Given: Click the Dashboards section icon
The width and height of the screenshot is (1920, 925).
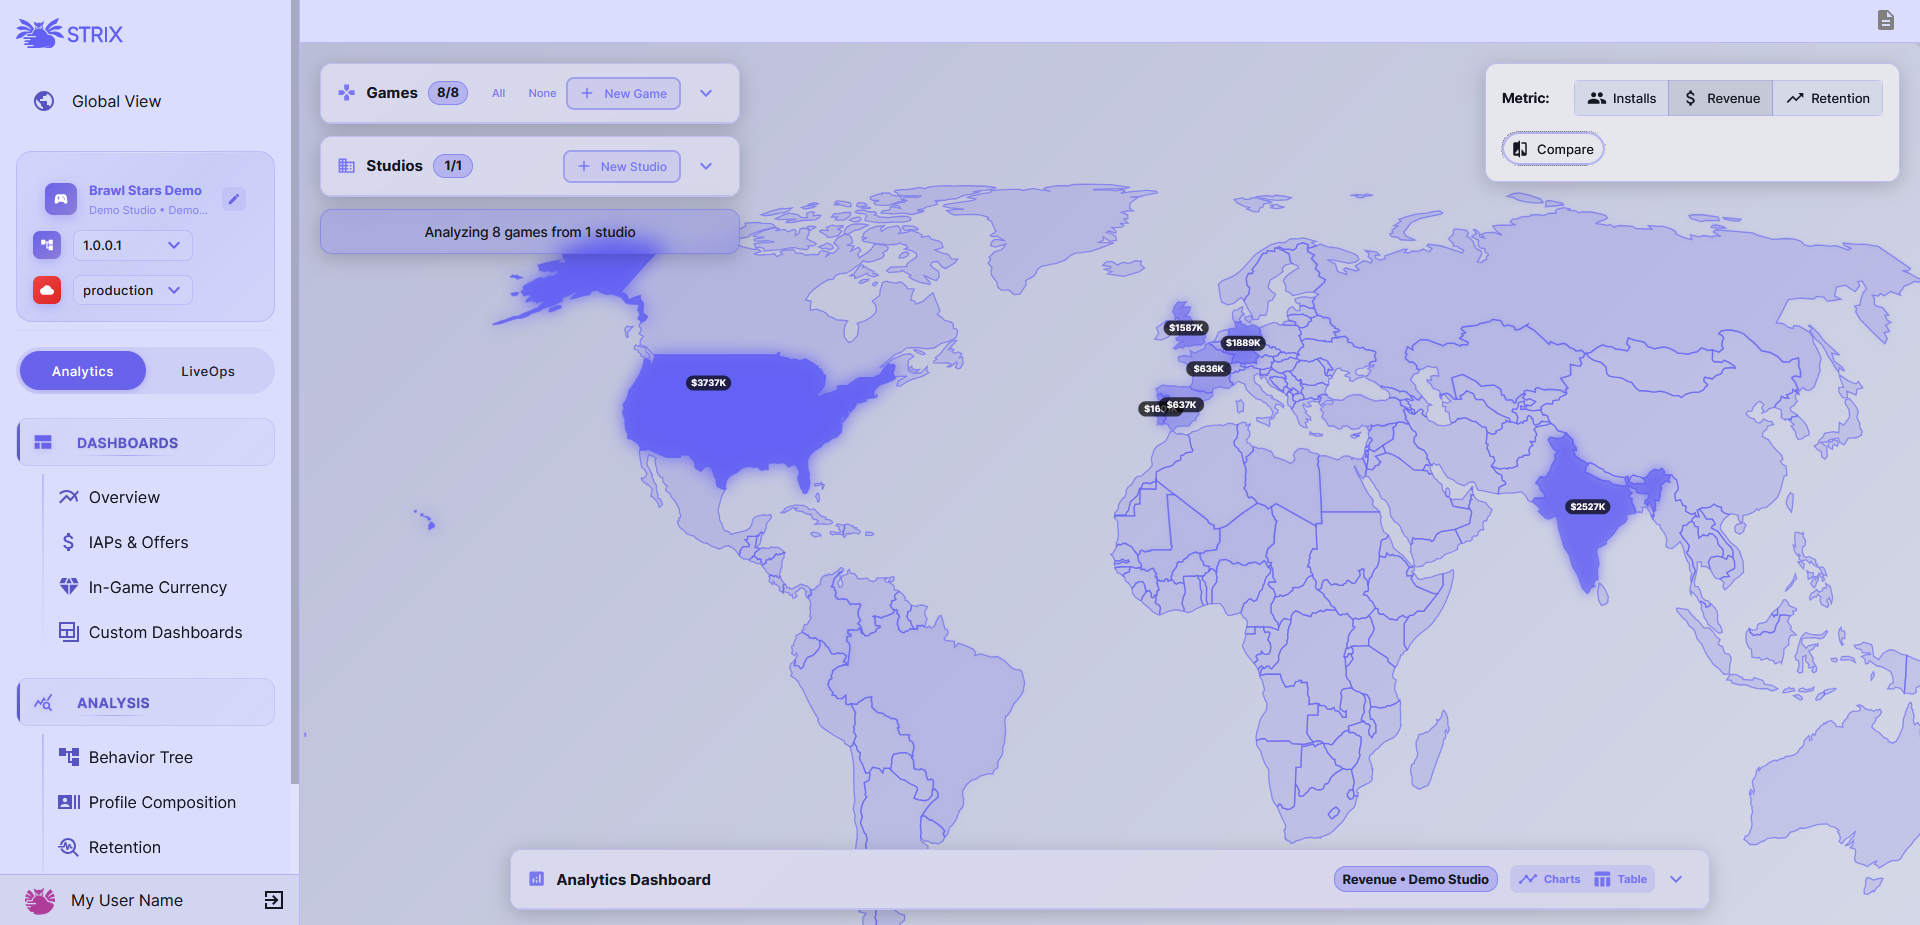Looking at the screenshot, I should 43,442.
